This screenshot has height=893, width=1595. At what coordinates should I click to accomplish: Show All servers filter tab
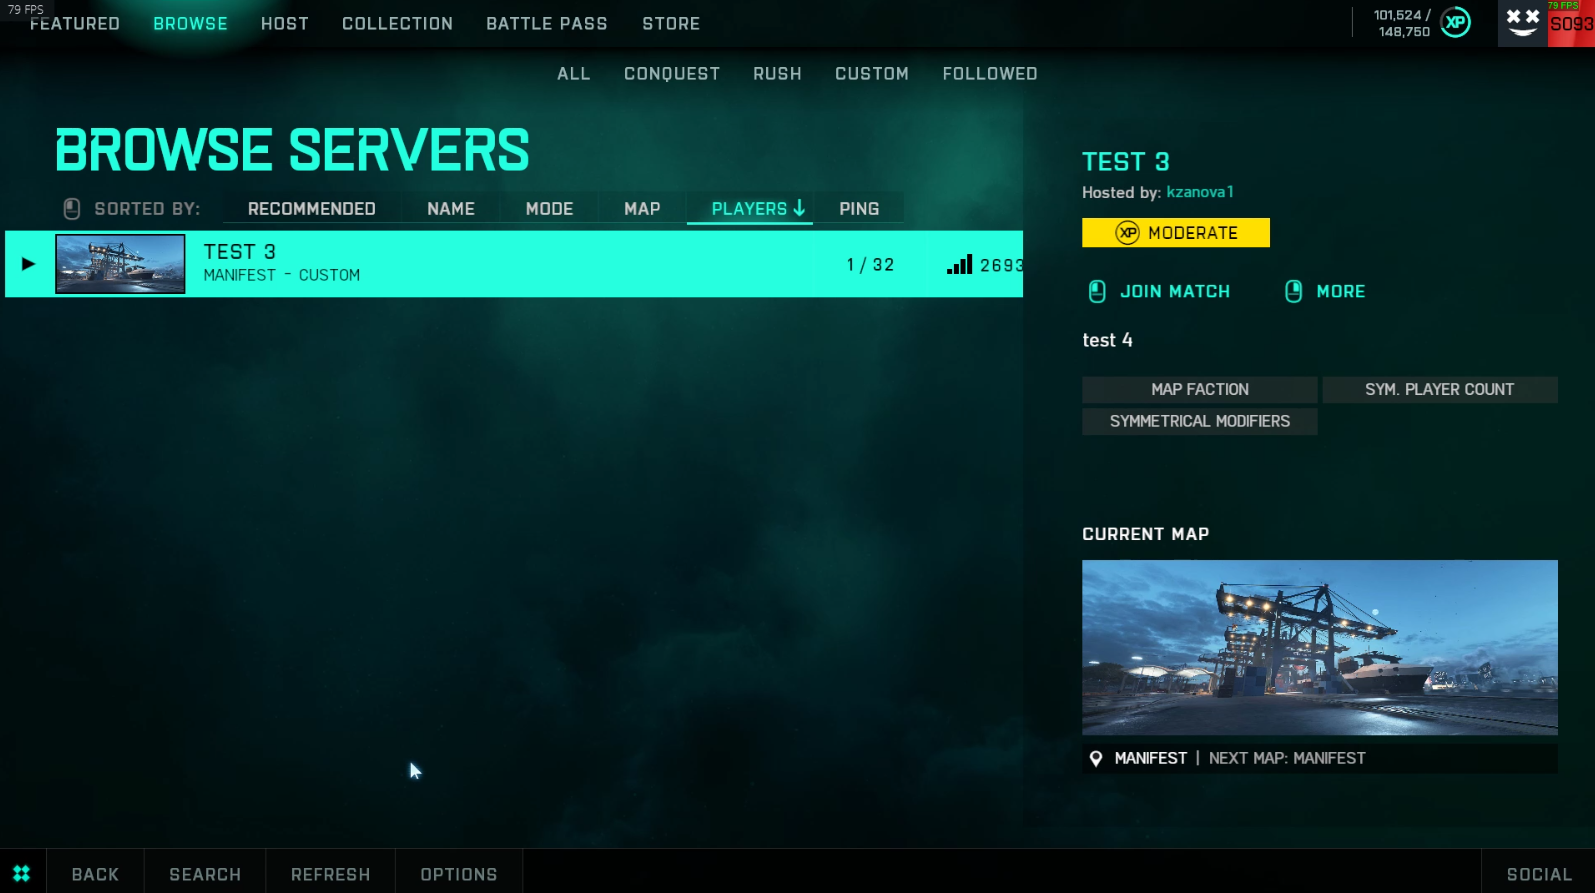coord(574,74)
